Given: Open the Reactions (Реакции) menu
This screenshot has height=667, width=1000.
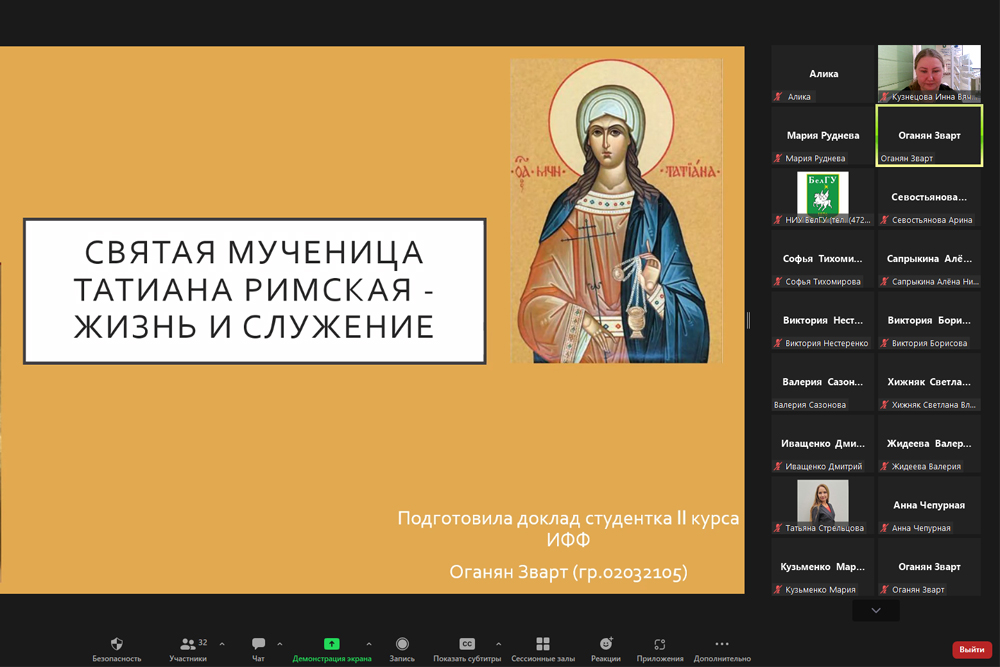Looking at the screenshot, I should [x=605, y=645].
